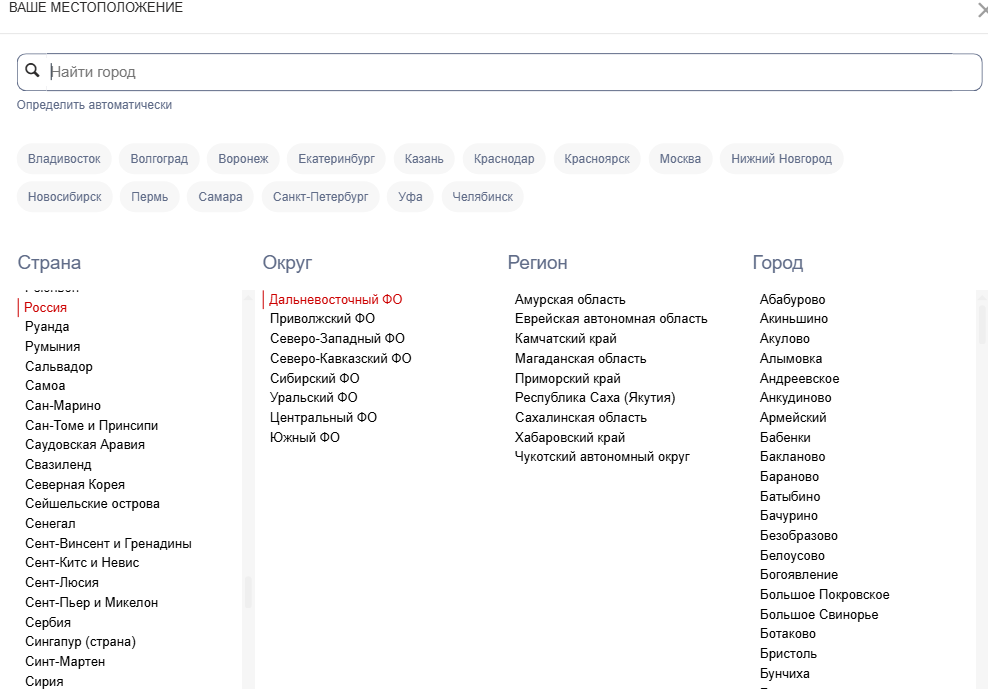Click Определить автоматически link
This screenshot has height=689, width=988.
pyautogui.click(x=94, y=105)
